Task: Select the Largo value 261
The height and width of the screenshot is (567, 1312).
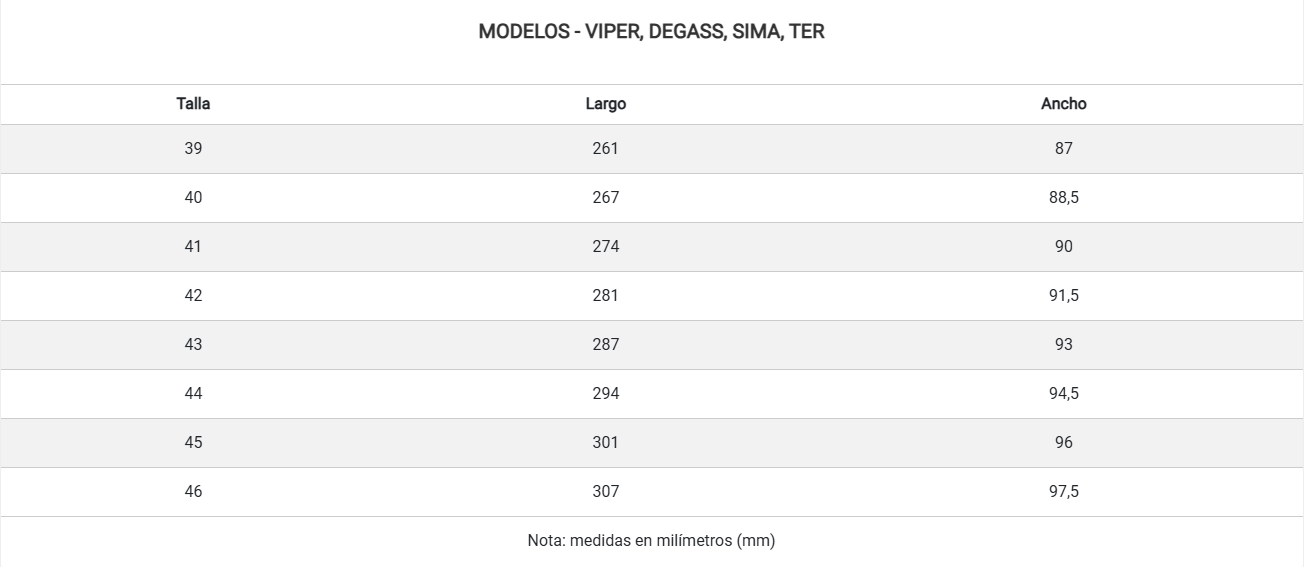Action: click(606, 148)
